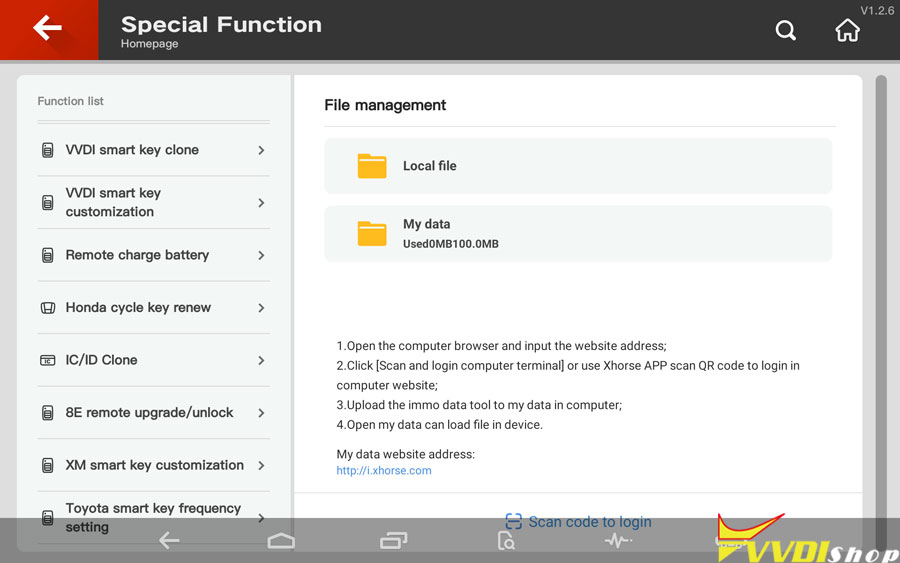Open search with the magnifier icon
This screenshot has height=563, width=900.
(x=785, y=30)
